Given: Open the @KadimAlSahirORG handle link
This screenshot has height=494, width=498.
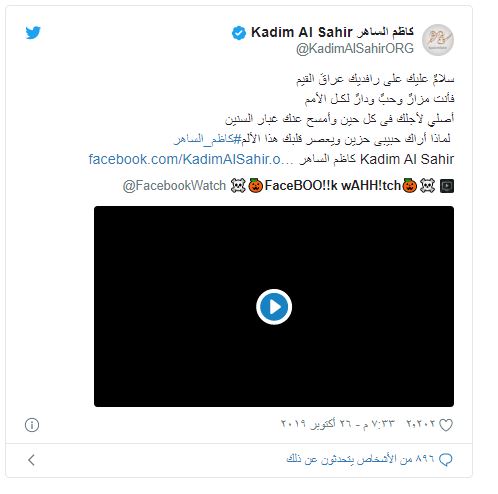Looking at the screenshot, I should [355, 49].
